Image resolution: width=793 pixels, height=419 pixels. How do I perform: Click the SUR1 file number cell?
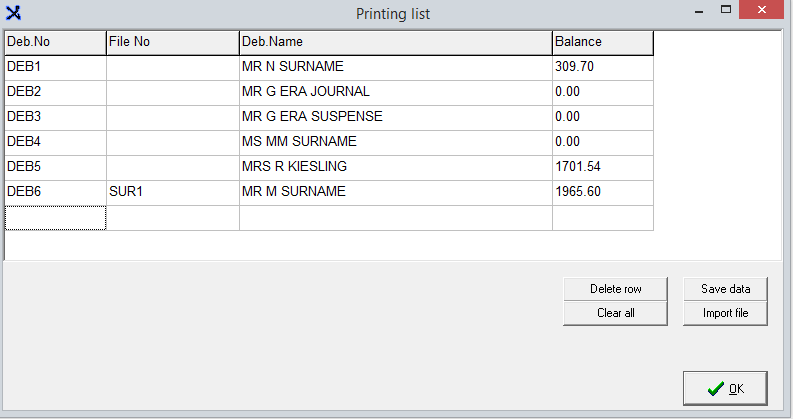(172, 192)
